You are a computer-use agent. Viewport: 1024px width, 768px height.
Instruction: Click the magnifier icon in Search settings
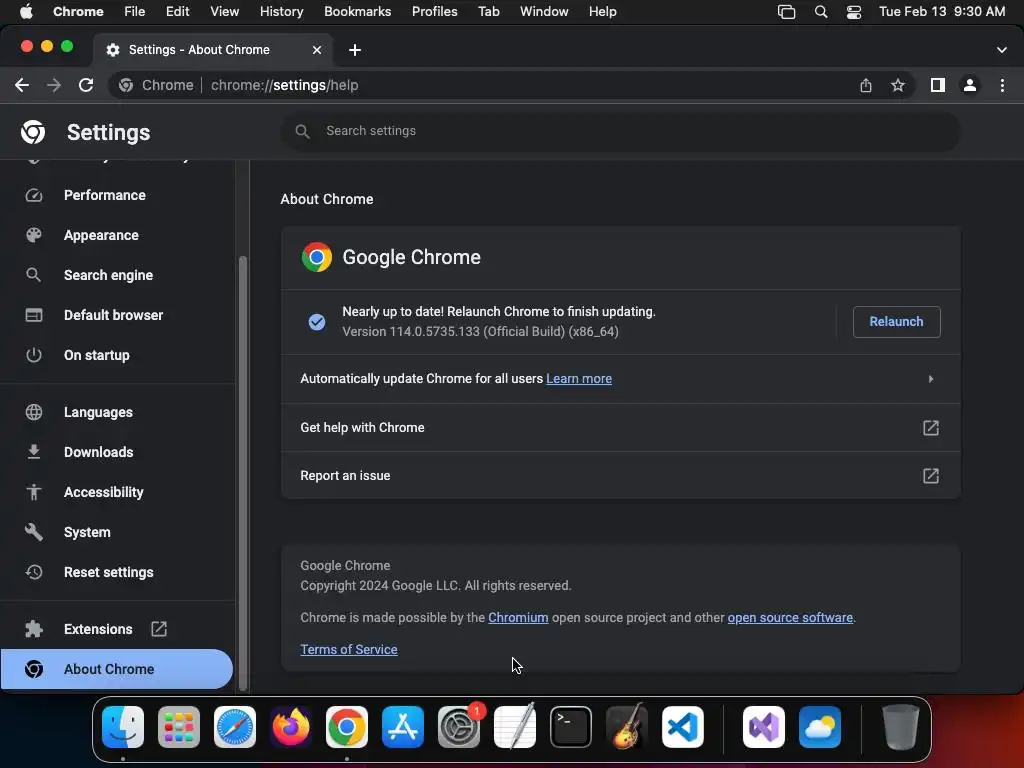(302, 131)
